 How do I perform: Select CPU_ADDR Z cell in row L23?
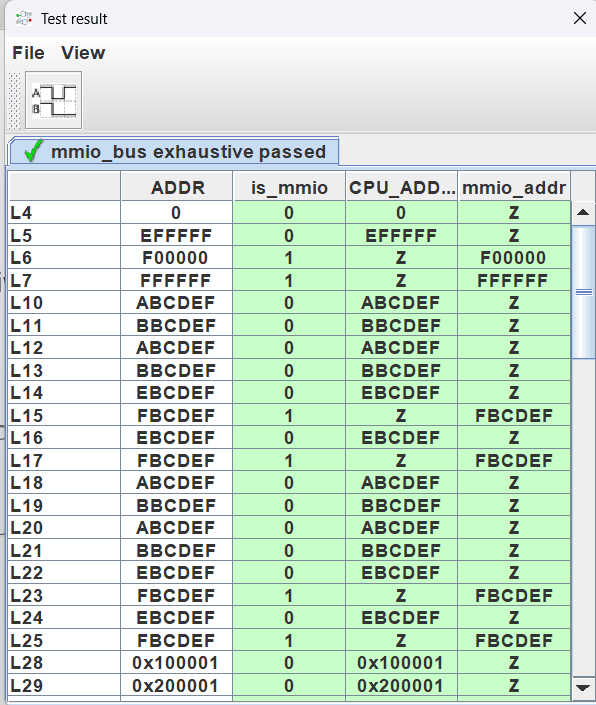coord(401,594)
